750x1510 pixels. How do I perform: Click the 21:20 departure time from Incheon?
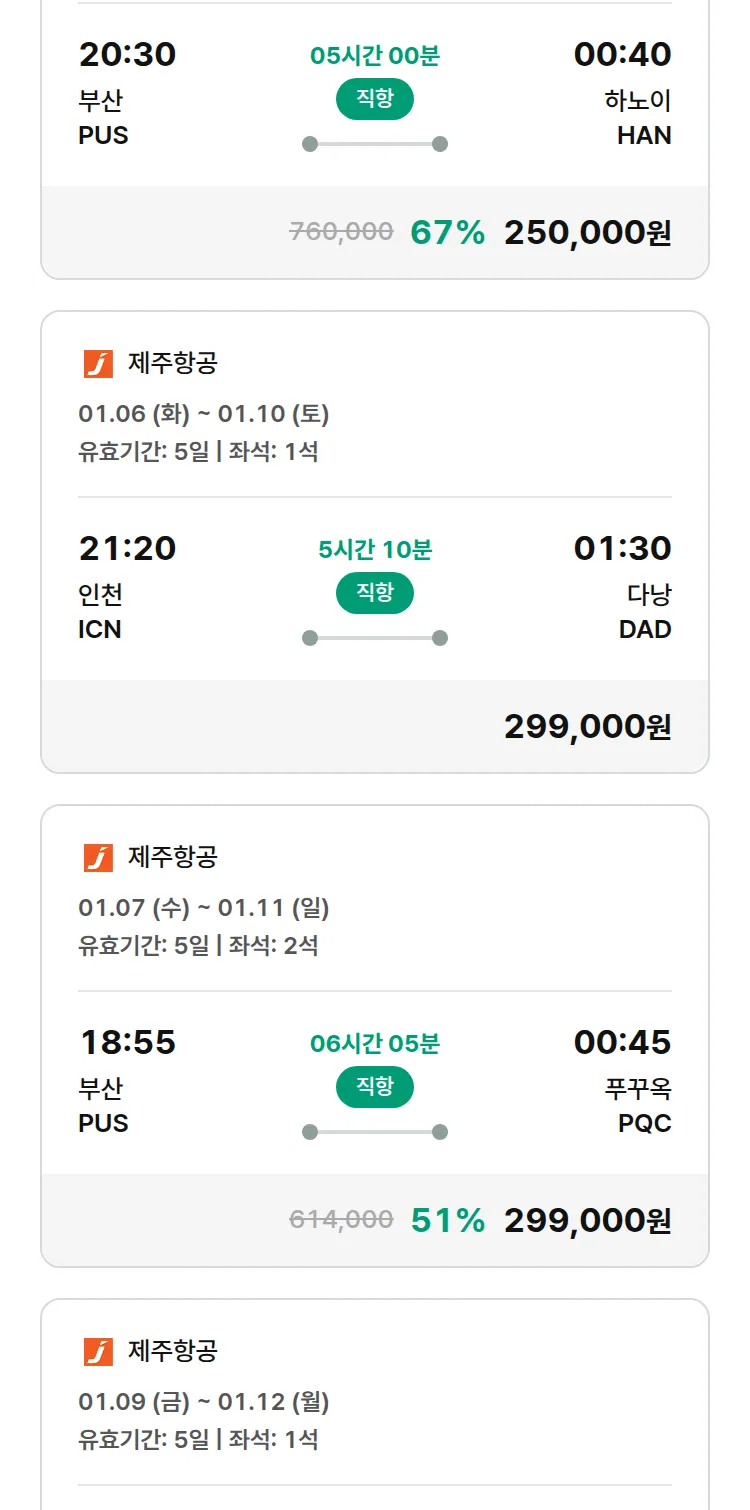click(x=127, y=548)
